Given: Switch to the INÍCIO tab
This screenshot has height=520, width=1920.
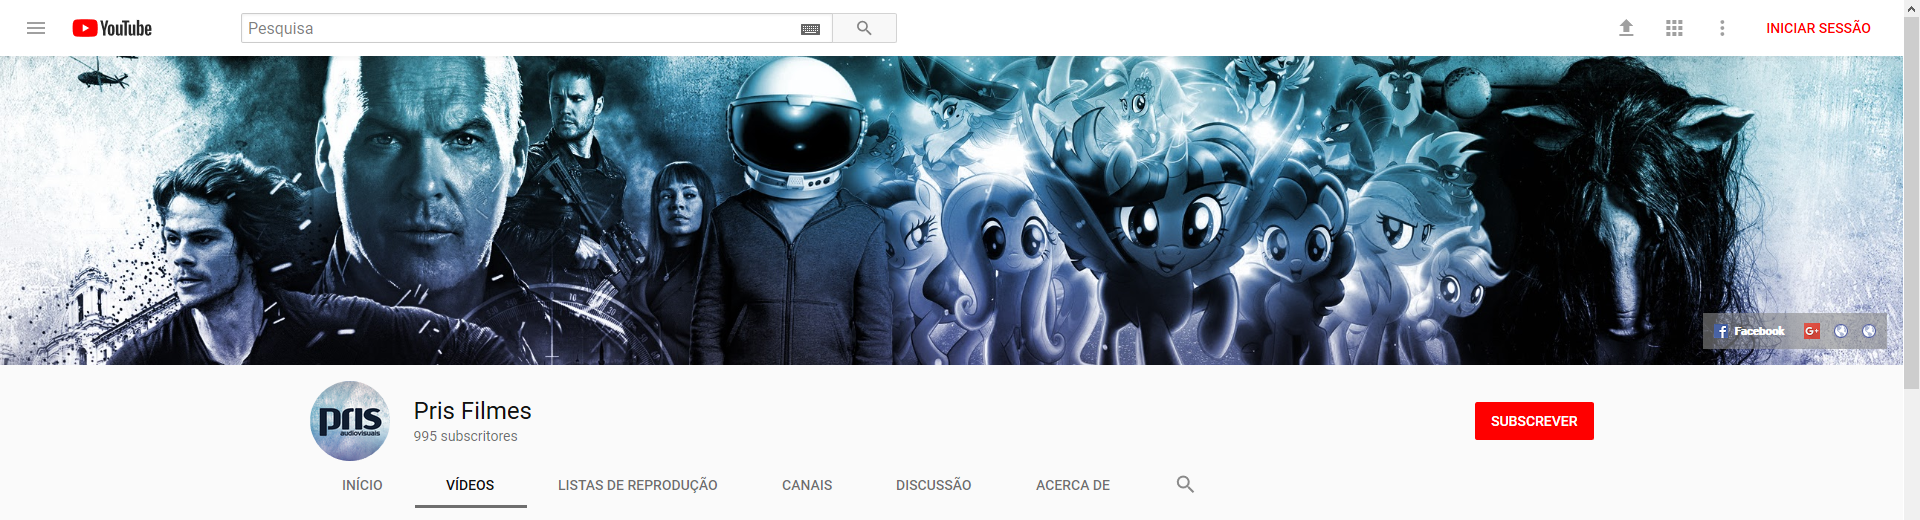Looking at the screenshot, I should click(x=362, y=485).
